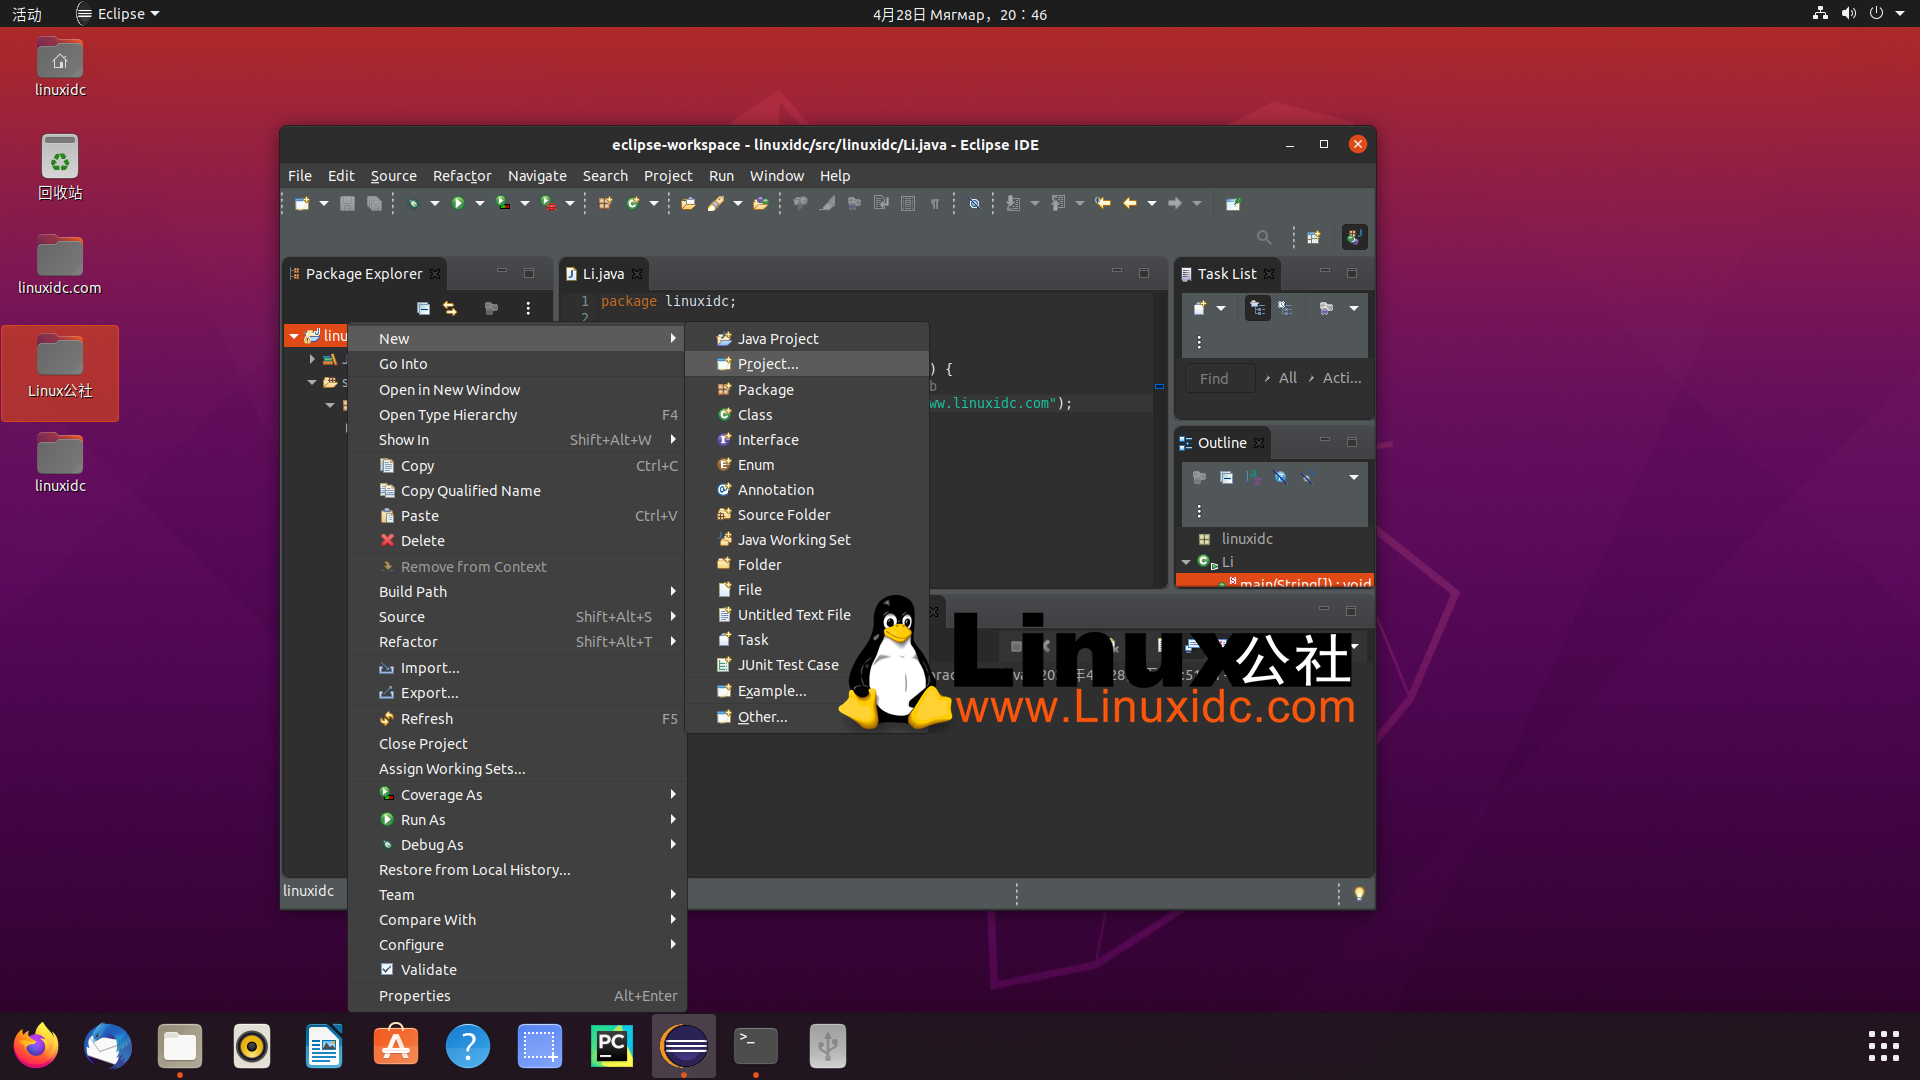This screenshot has width=1920, height=1080.
Task: Click the New Java Package toolbar icon
Action: pos(605,204)
